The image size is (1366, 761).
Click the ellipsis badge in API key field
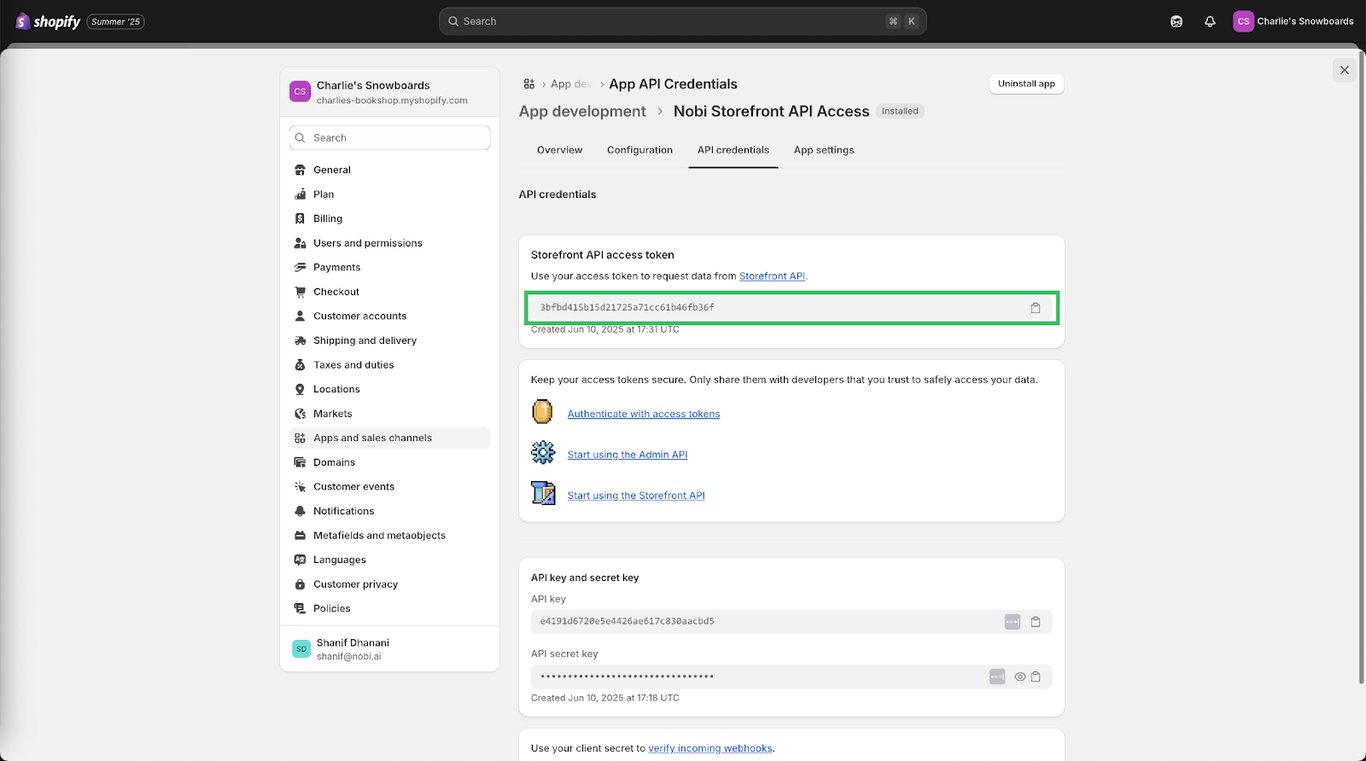click(1012, 622)
